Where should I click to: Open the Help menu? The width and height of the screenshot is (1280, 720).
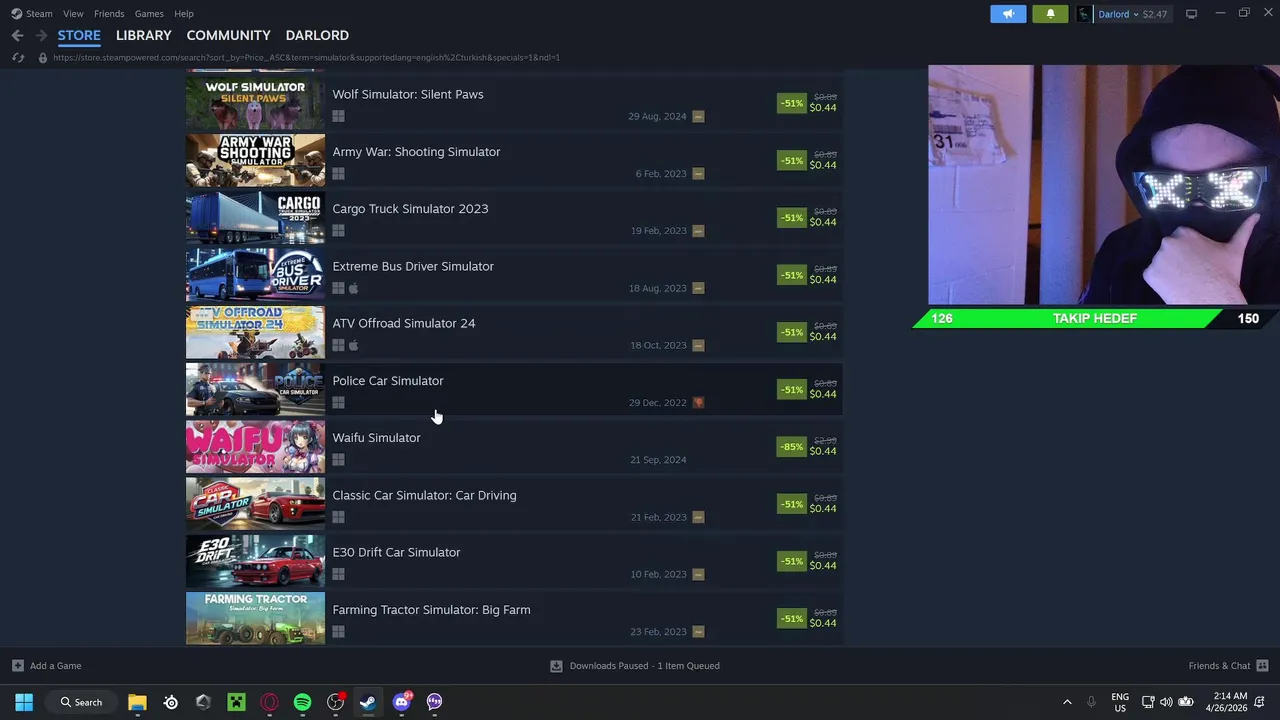tap(184, 14)
